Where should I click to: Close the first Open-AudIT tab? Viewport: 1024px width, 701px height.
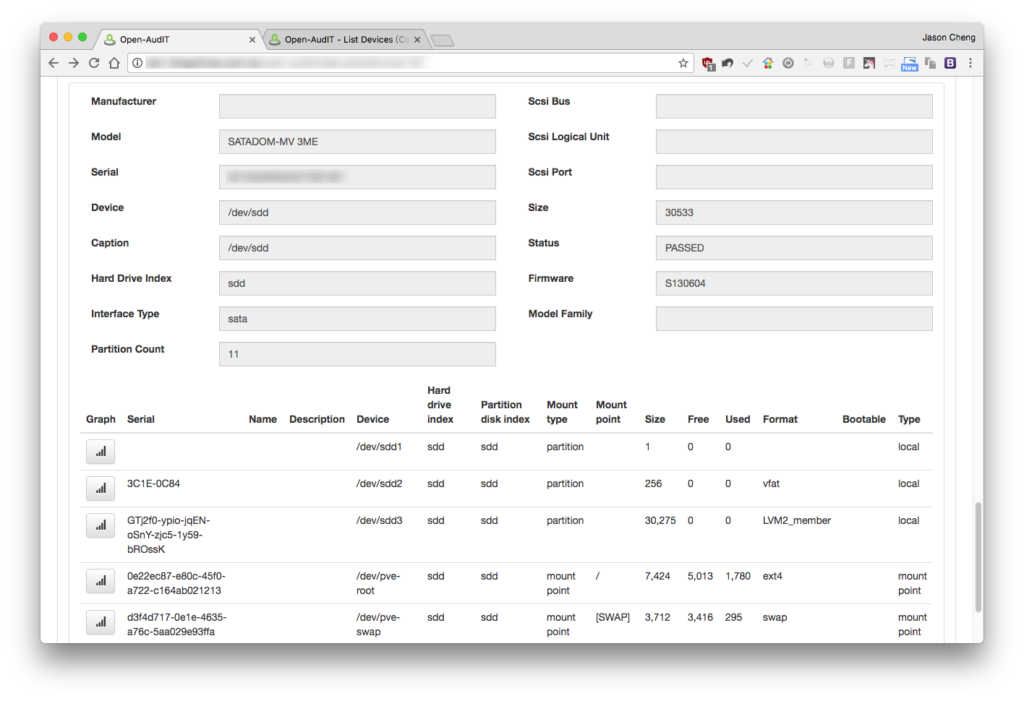[x=252, y=40]
